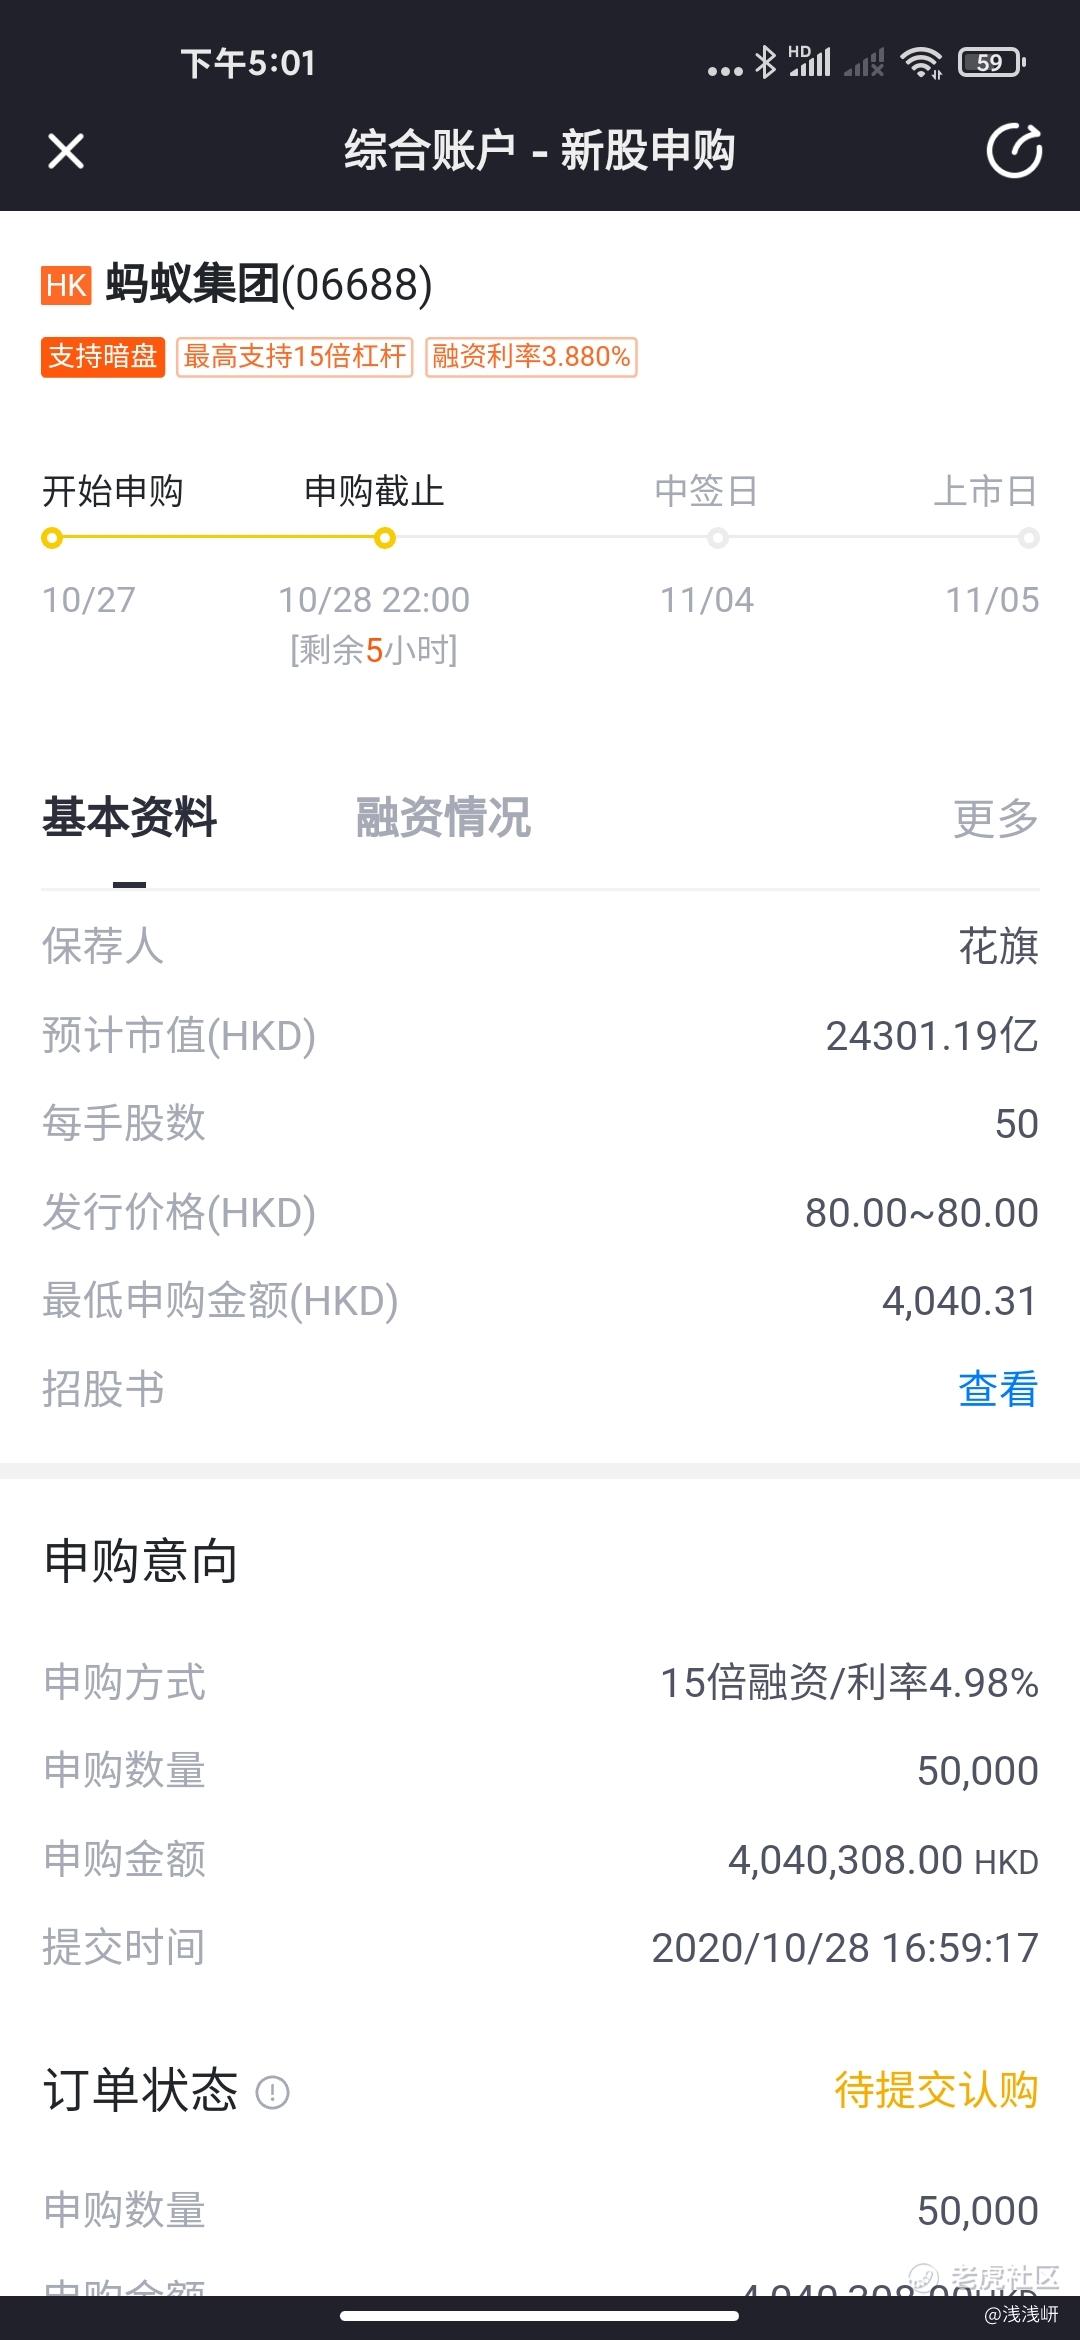Tap the Wi-Fi status icon
Viewport: 1080px width, 2340px height.
921,63
